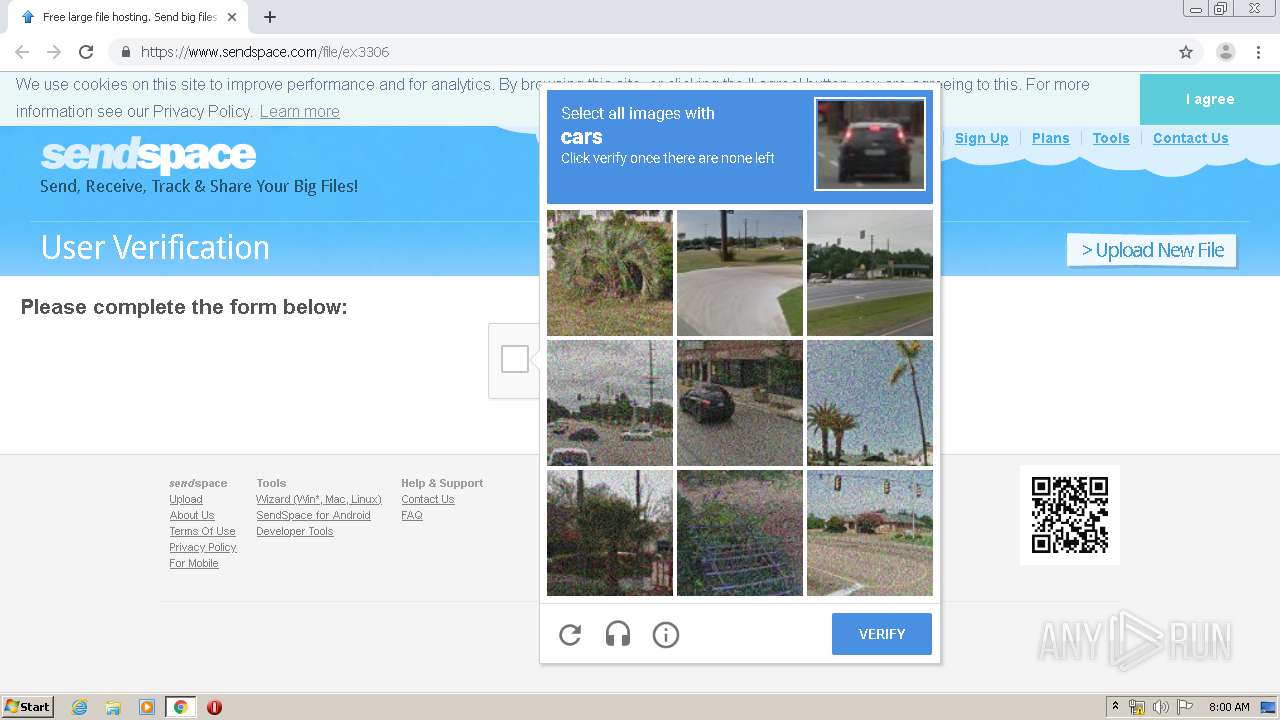Open the network tray icon
The height and width of the screenshot is (720, 1280).
coord(1137,707)
